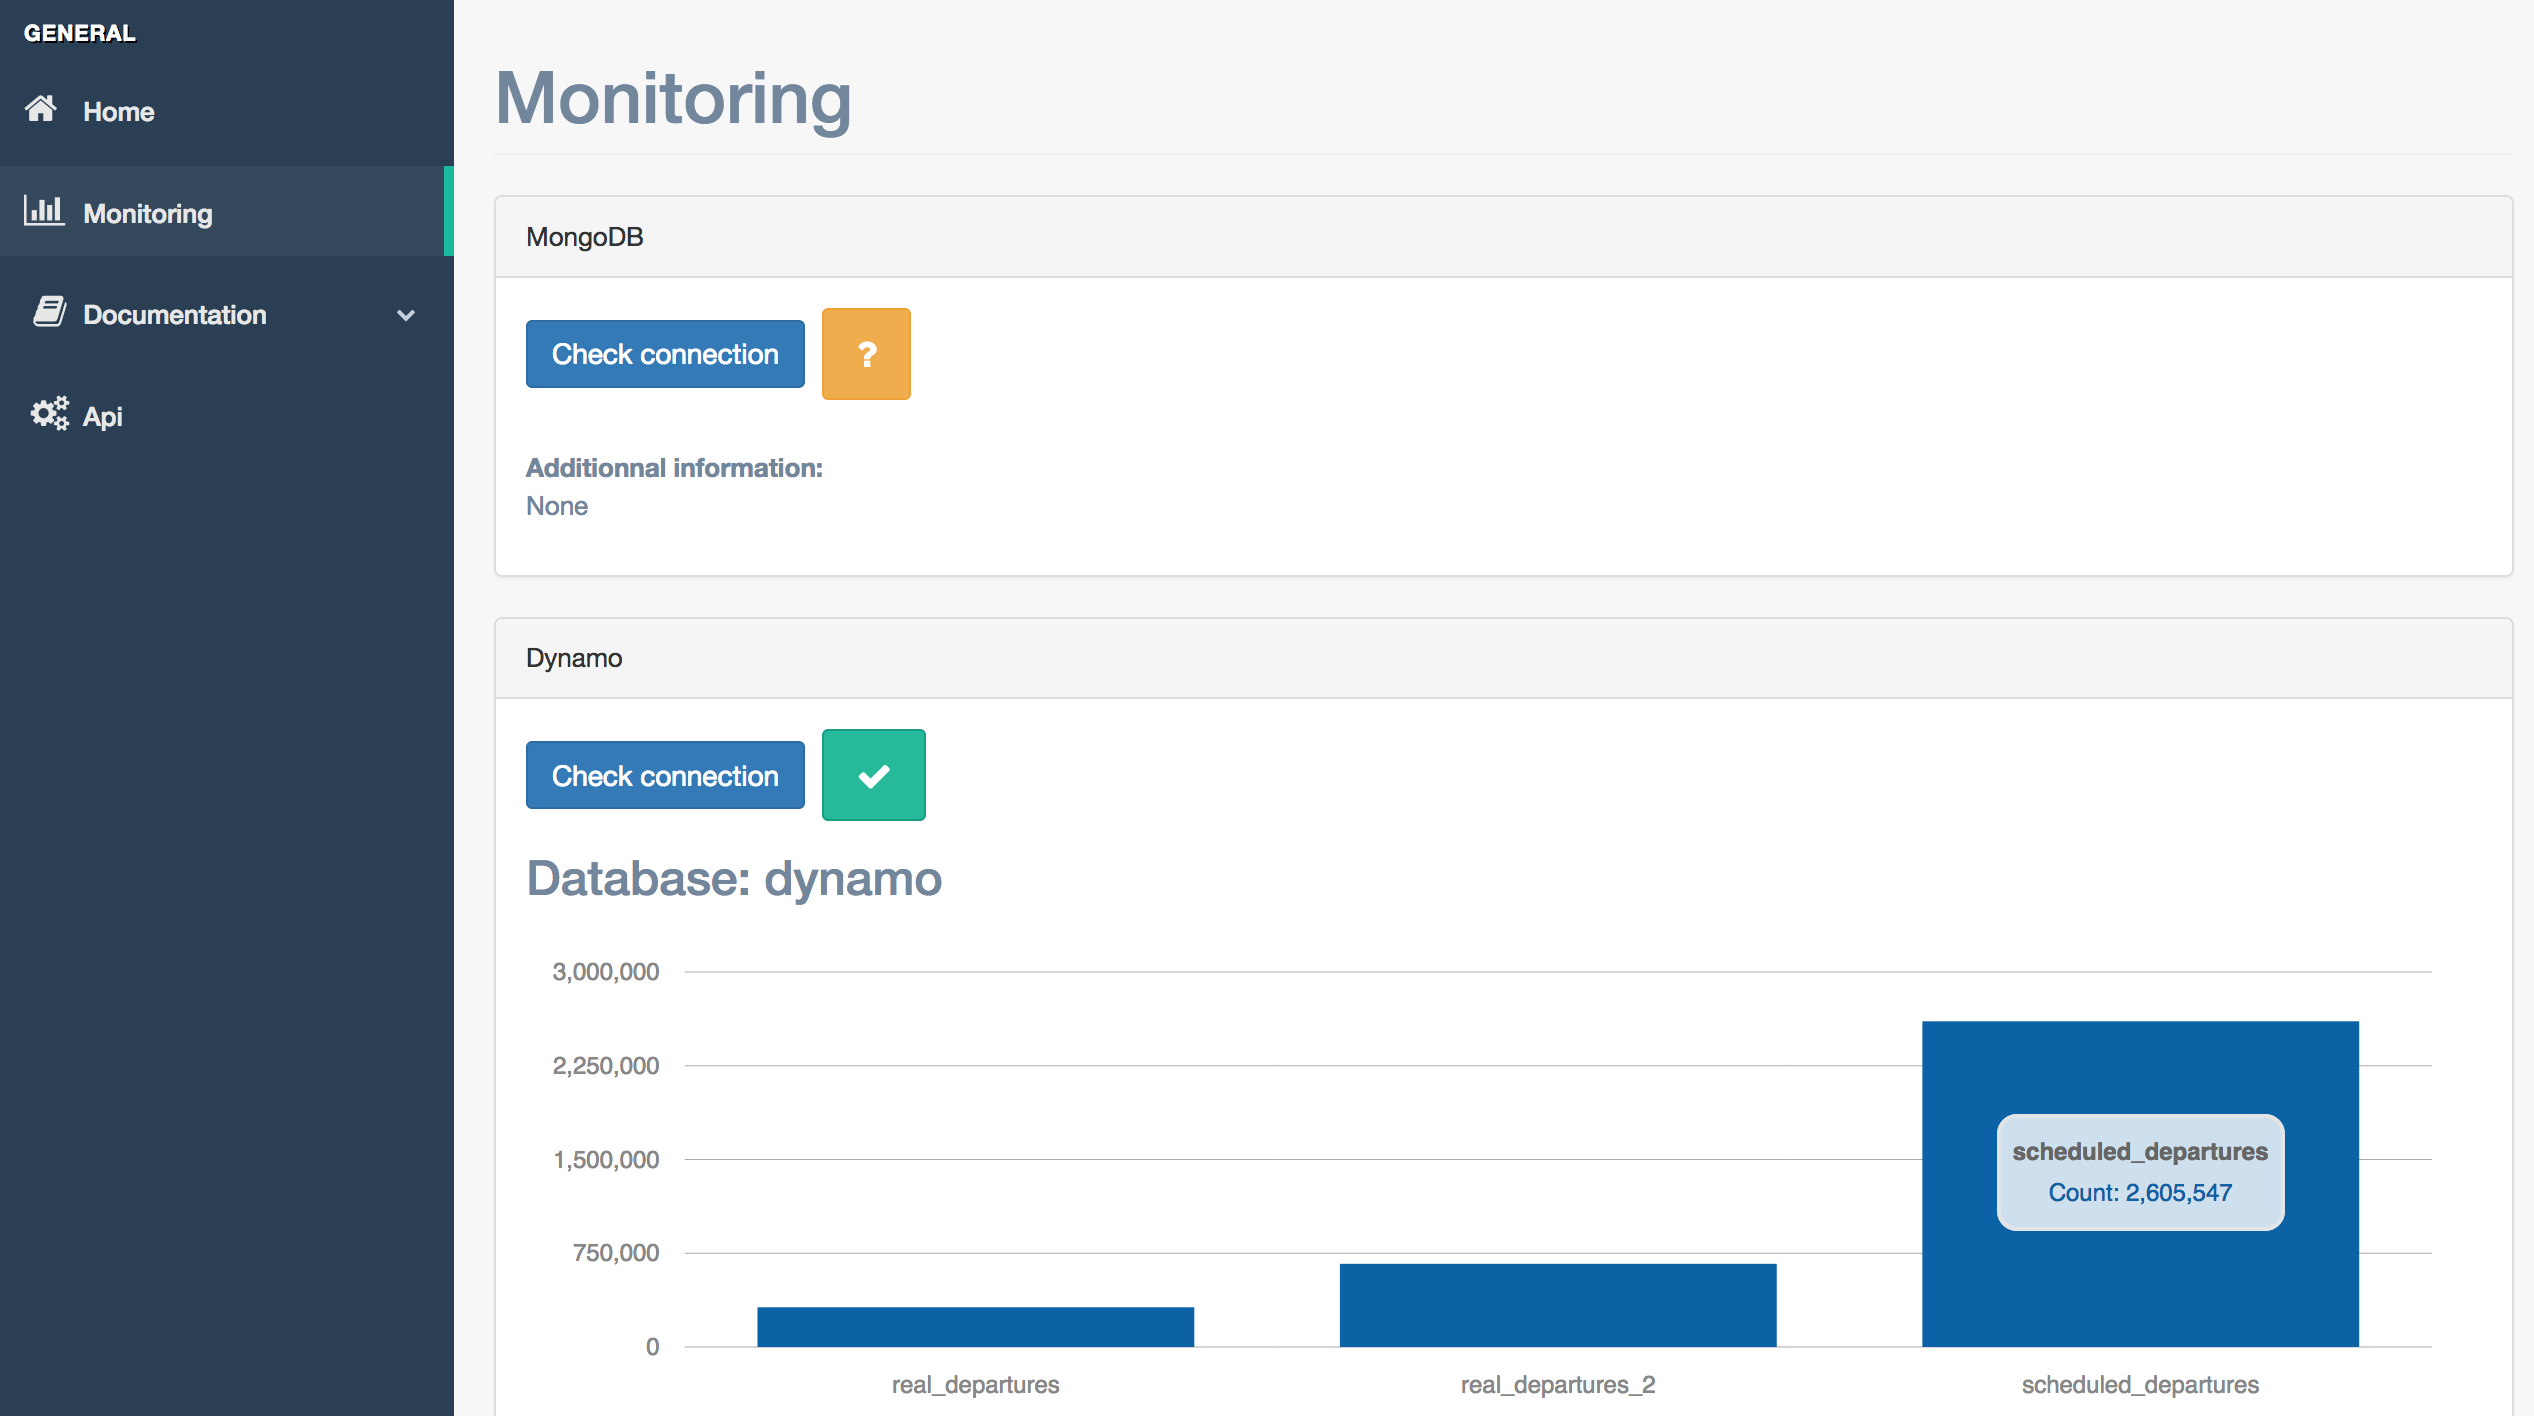Click the real_departures bar in chart

point(975,1327)
